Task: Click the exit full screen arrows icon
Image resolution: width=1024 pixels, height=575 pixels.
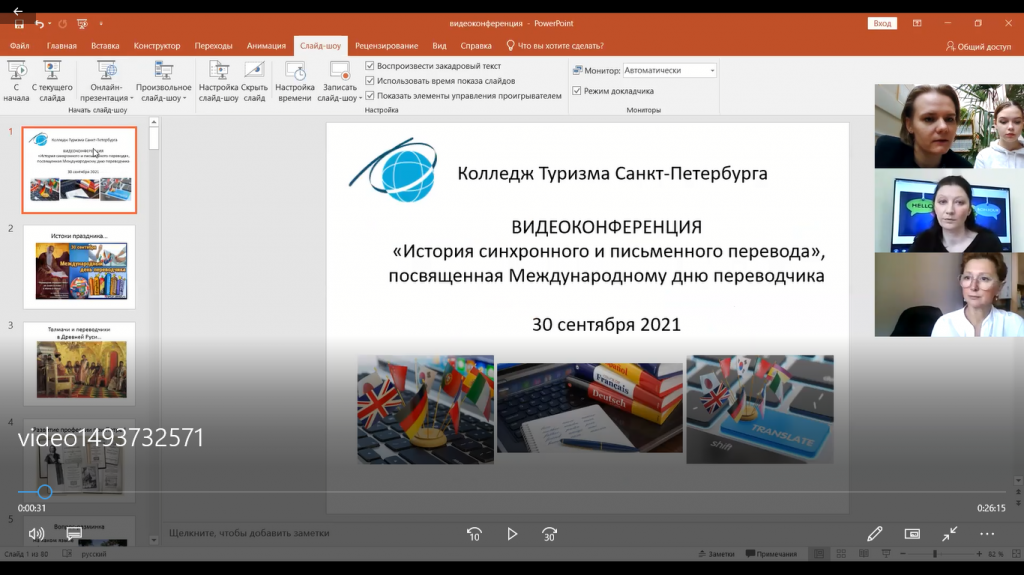Action: [x=950, y=534]
